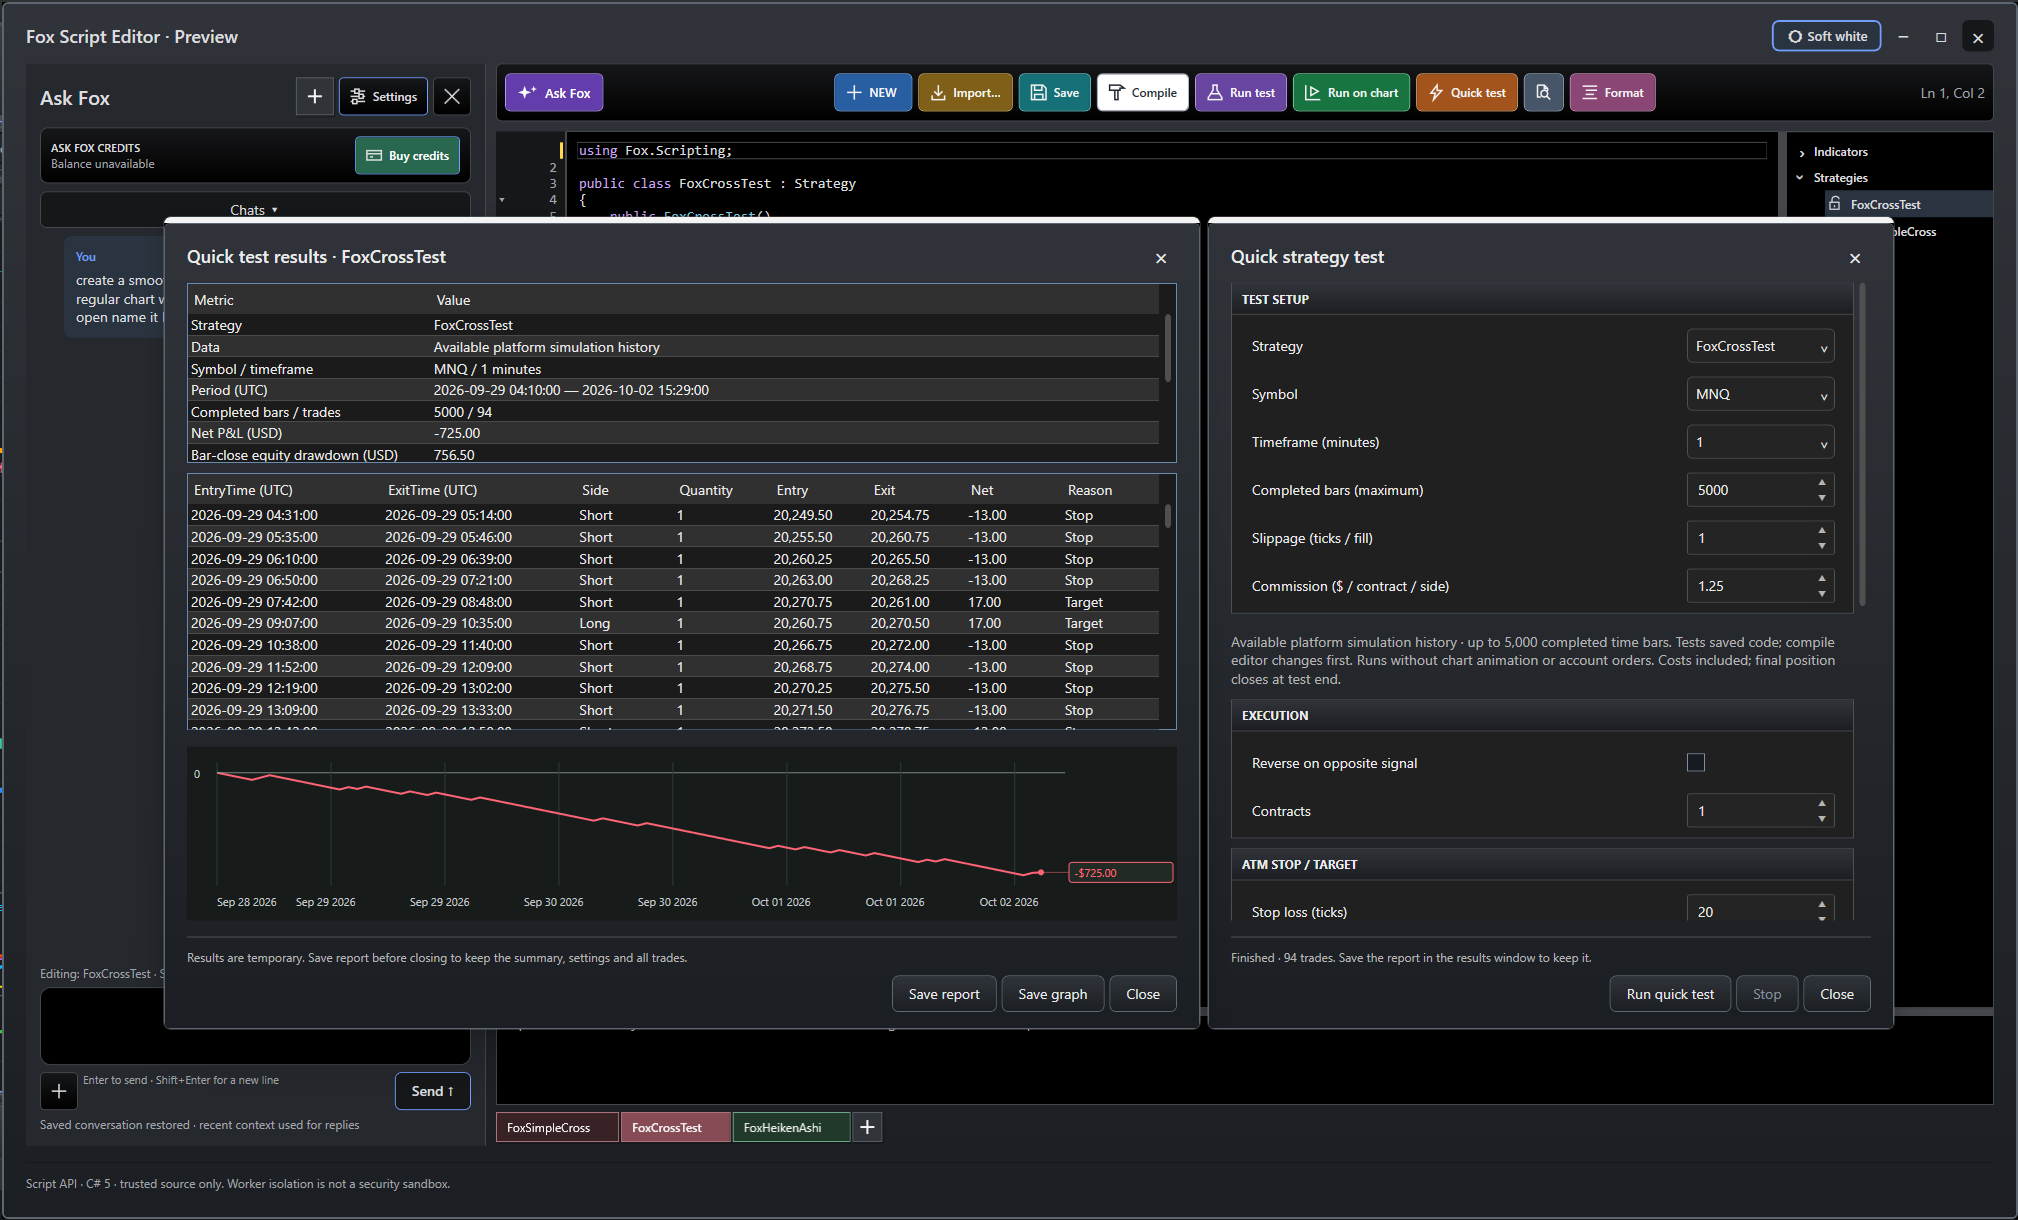The height and width of the screenshot is (1220, 2018).
Task: Decrease Slippage (ticks / fill) with the down arrow
Action: pos(1822,546)
